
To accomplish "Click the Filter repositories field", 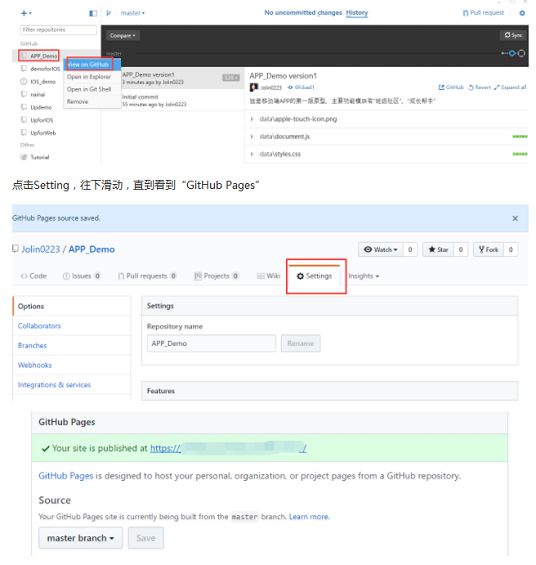I will tap(58, 30).
